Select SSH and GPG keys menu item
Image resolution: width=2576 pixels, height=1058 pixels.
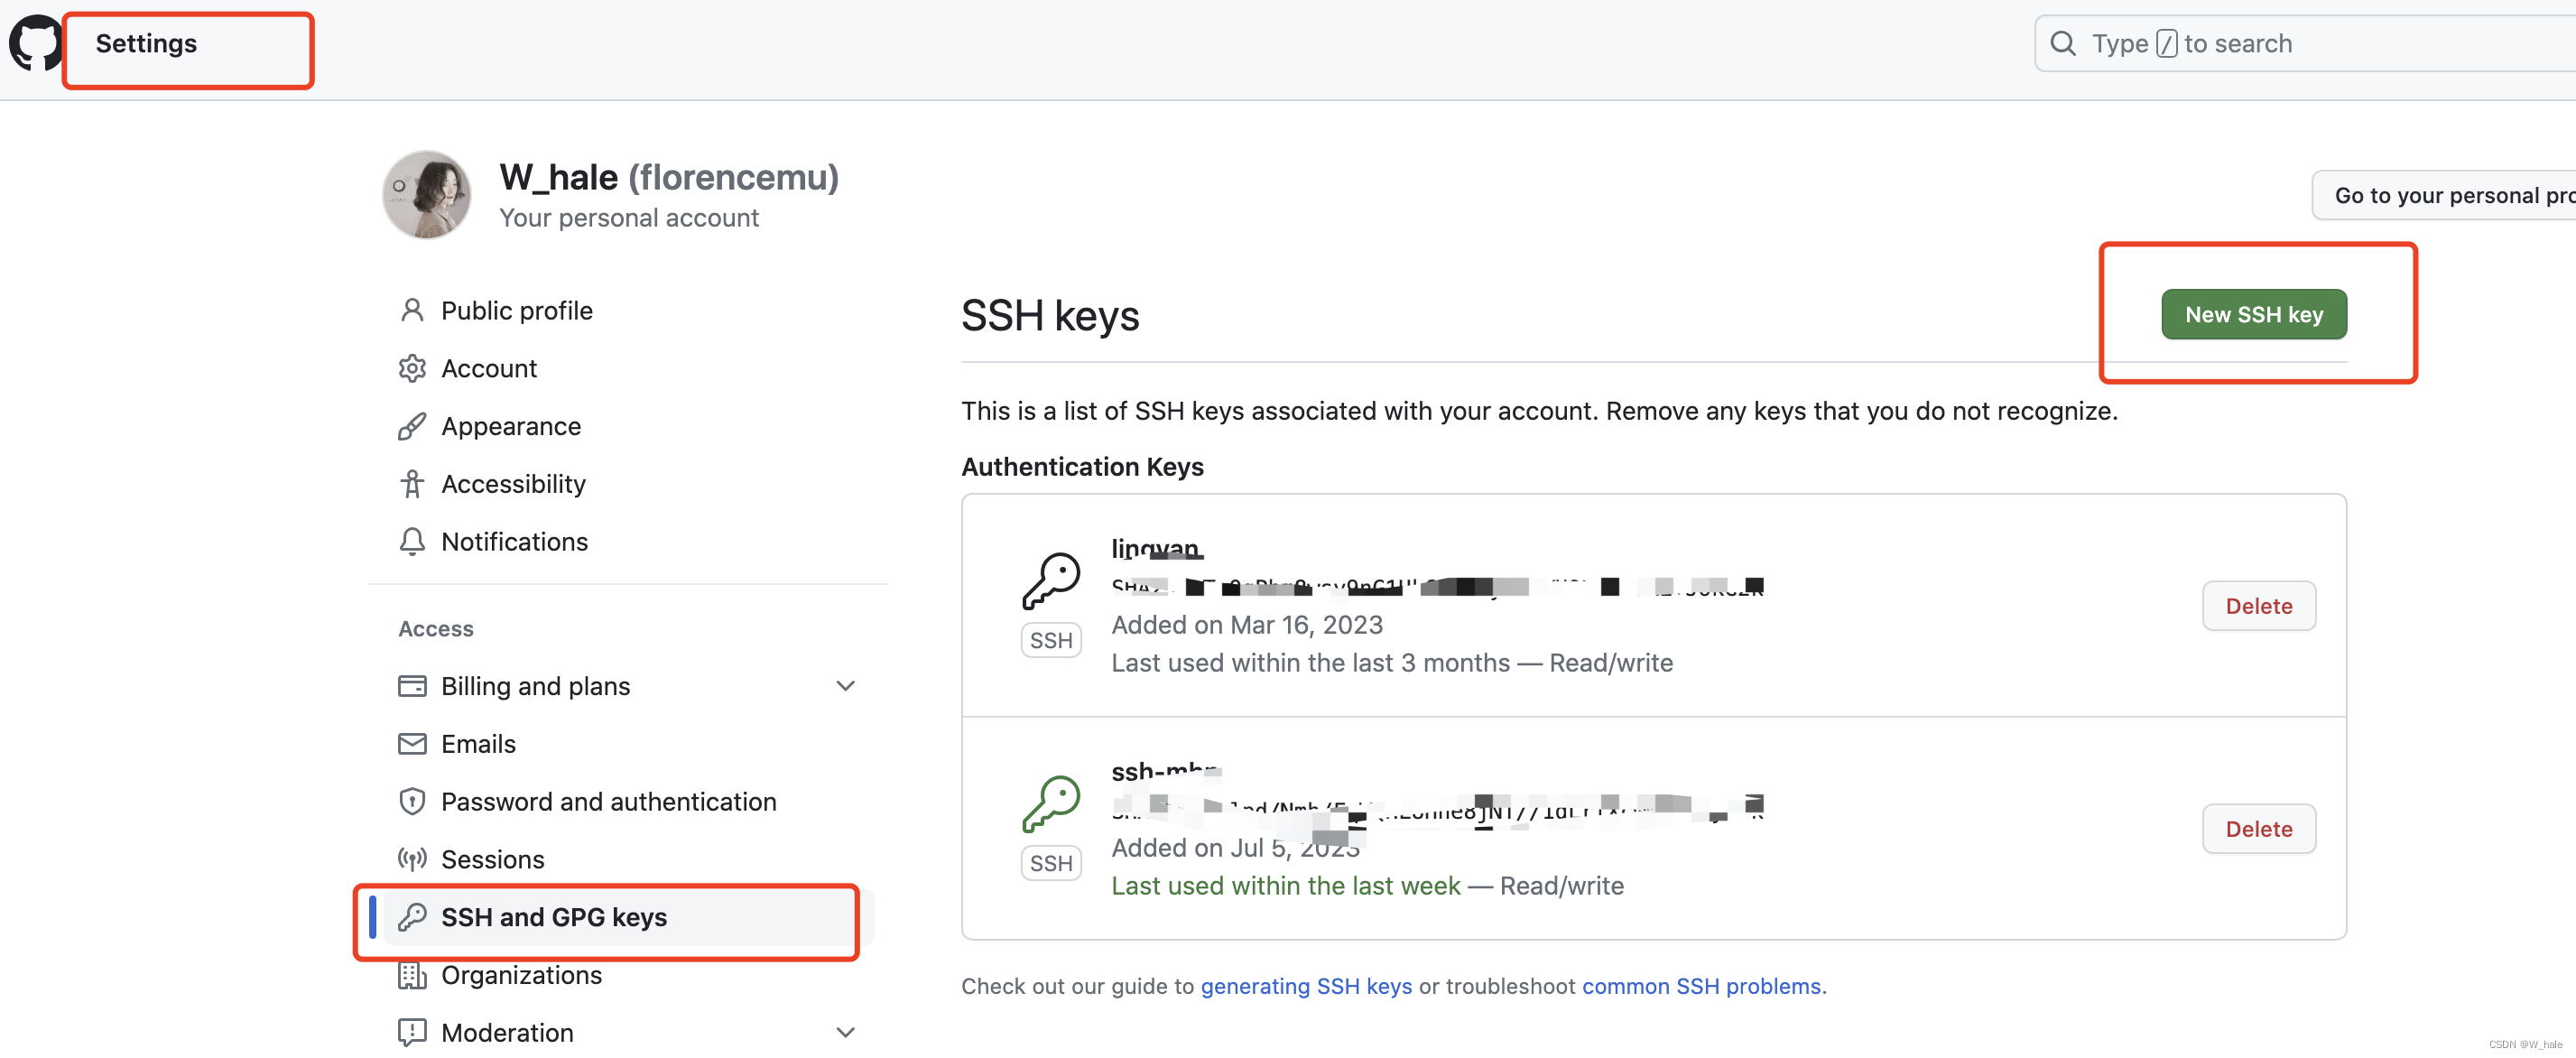pyautogui.click(x=553, y=915)
